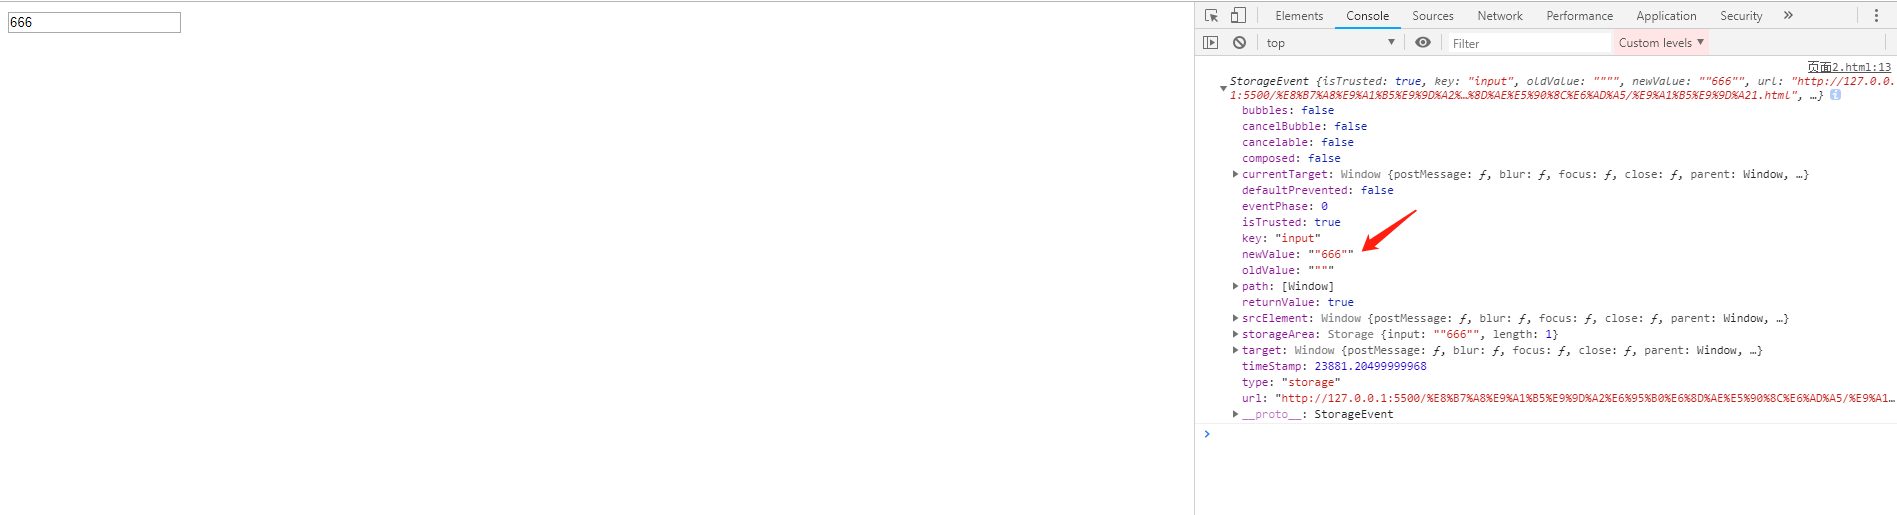Expand the currentTarget Window property
Viewport: 1897px width, 515px height.
coord(1236,174)
